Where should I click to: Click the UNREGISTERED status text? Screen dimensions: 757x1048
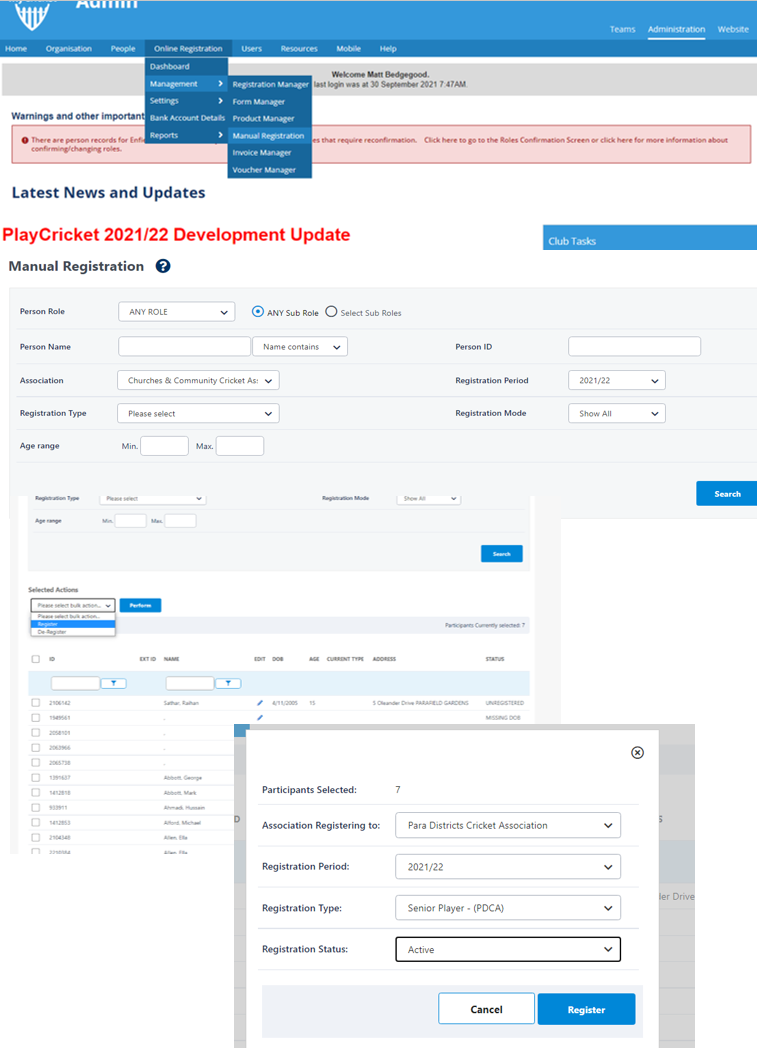(x=504, y=703)
